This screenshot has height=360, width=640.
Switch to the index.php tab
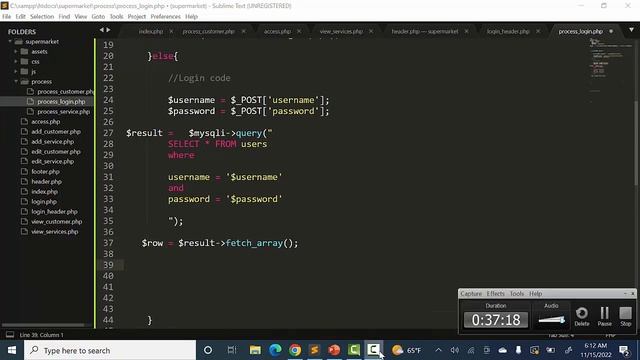point(151,31)
